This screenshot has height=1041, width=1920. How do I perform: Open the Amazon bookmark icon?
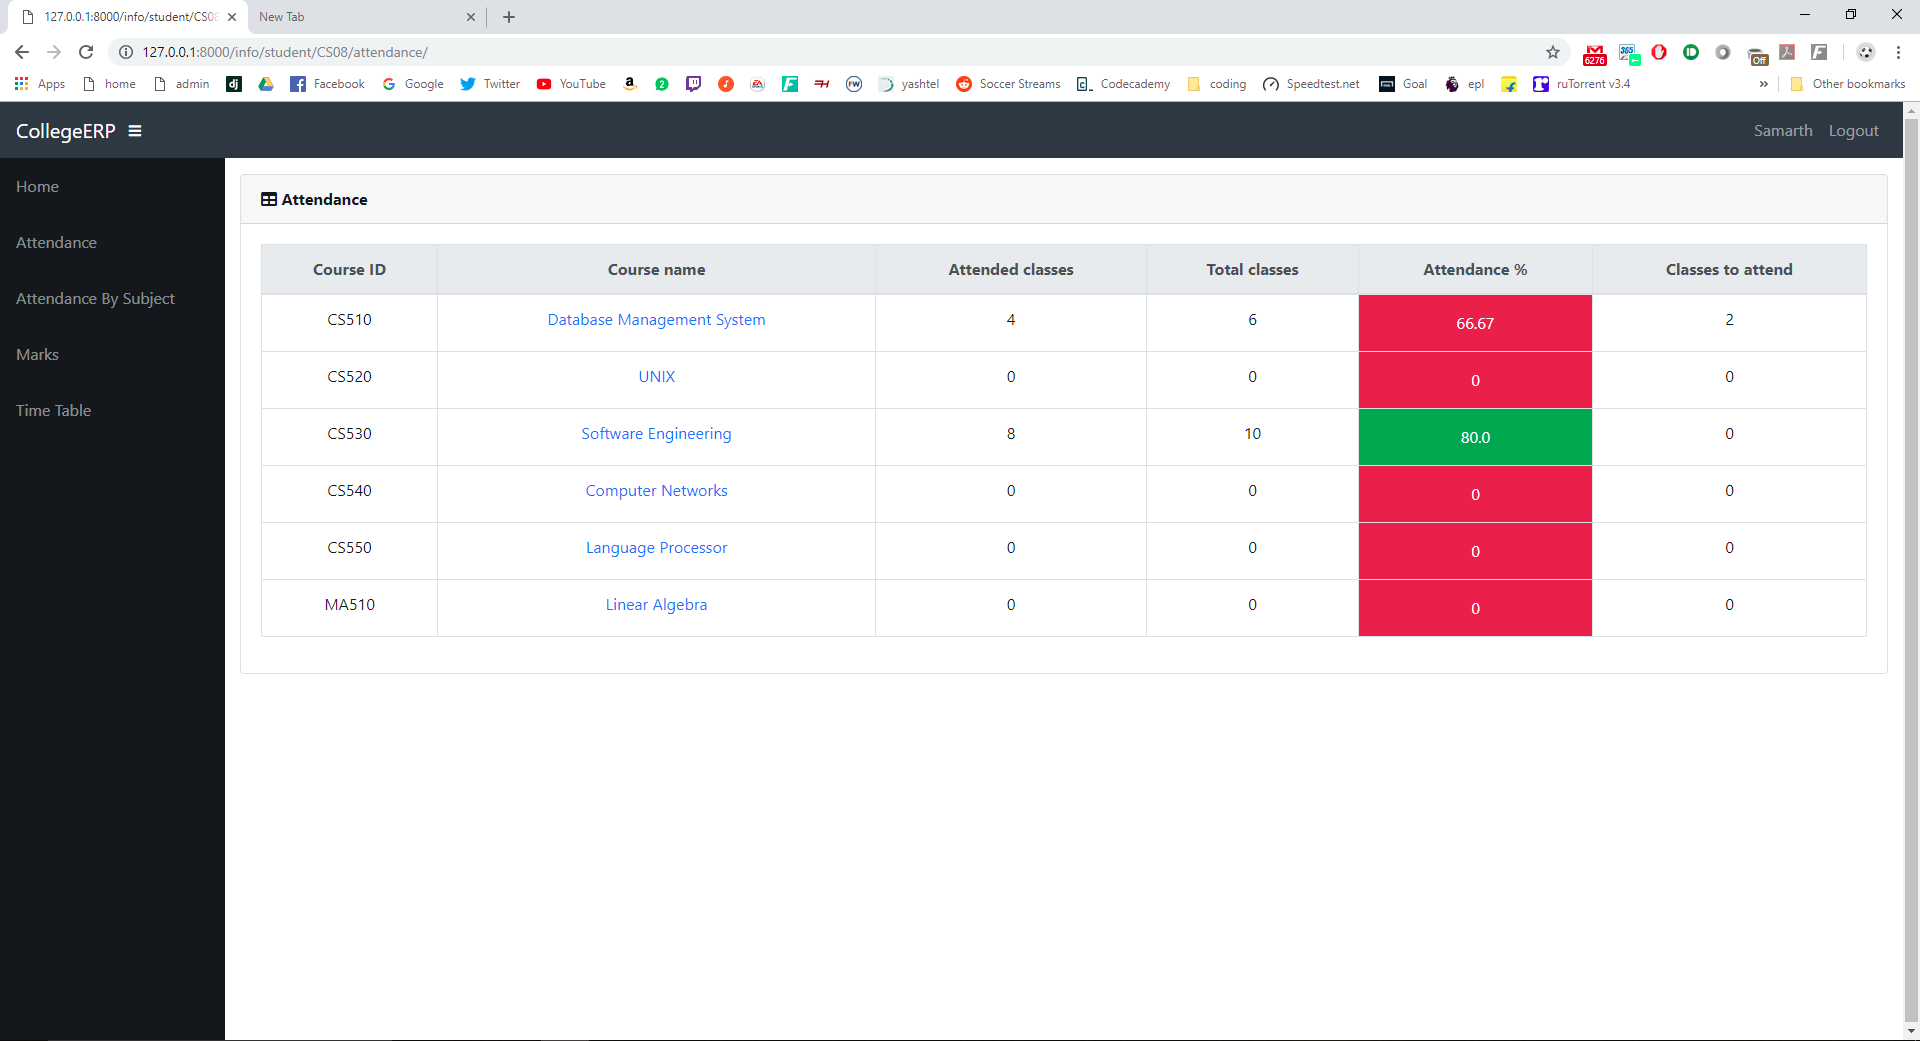(630, 84)
